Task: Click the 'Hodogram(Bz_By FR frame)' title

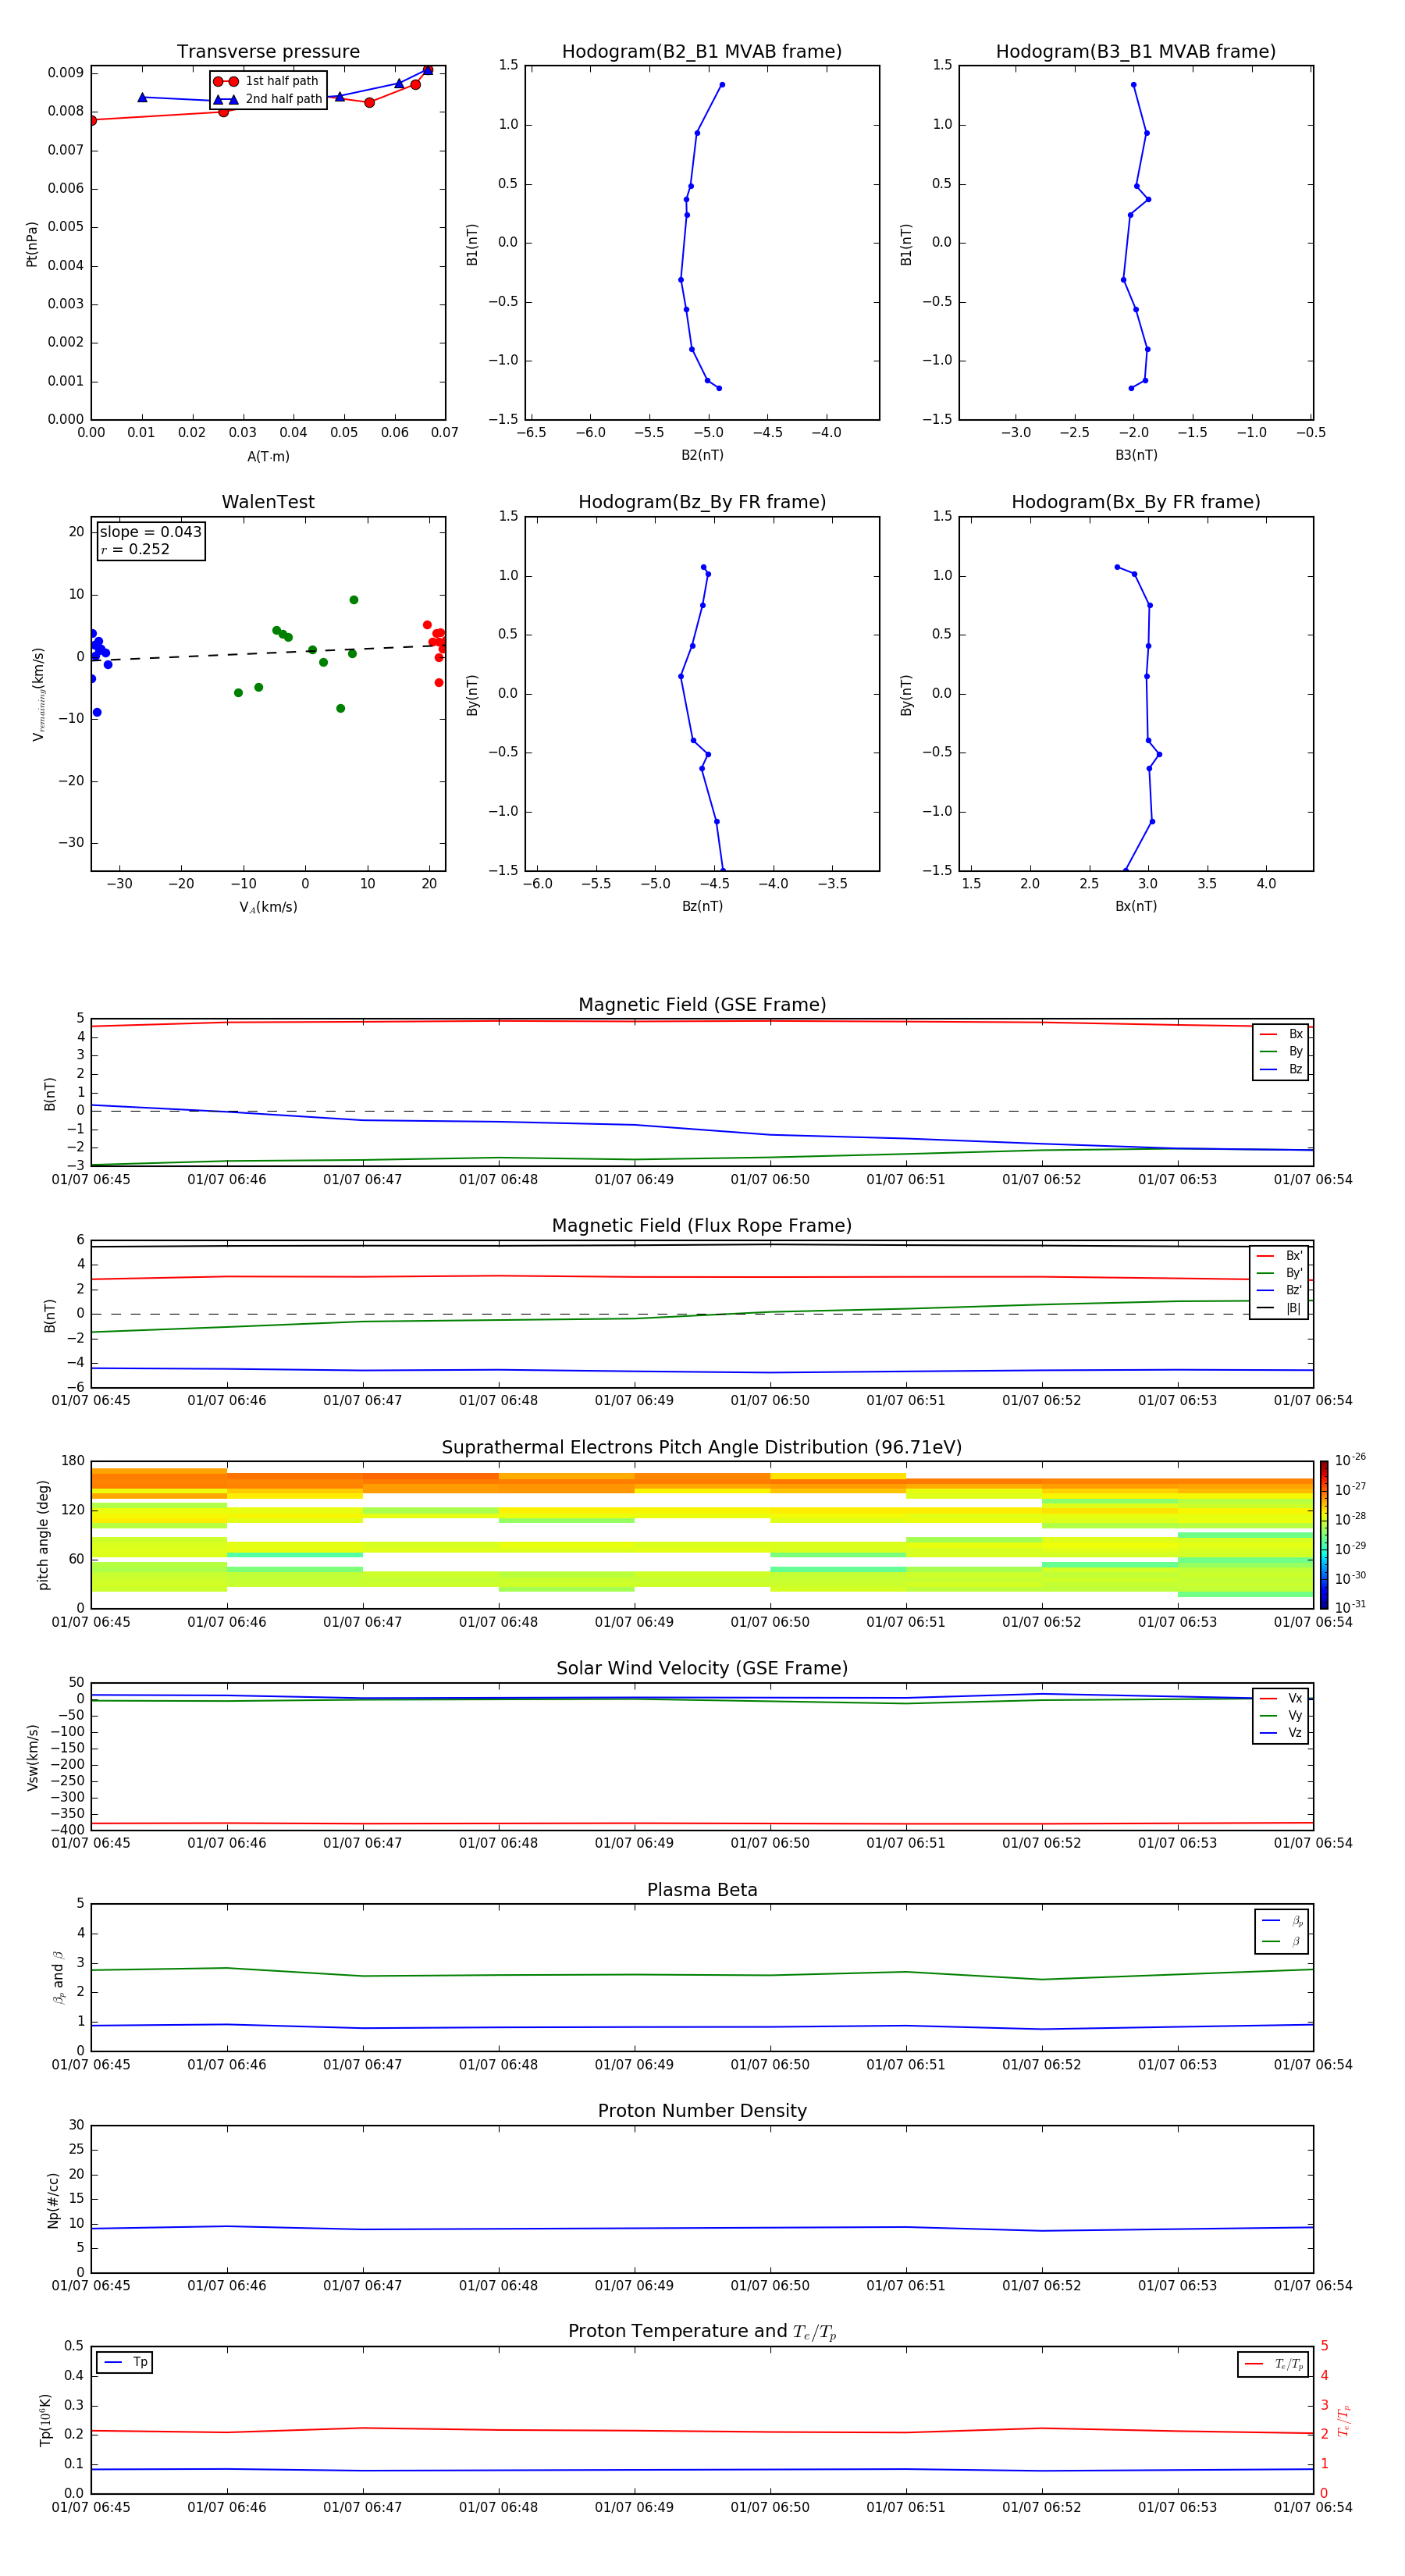Action: click(702, 502)
